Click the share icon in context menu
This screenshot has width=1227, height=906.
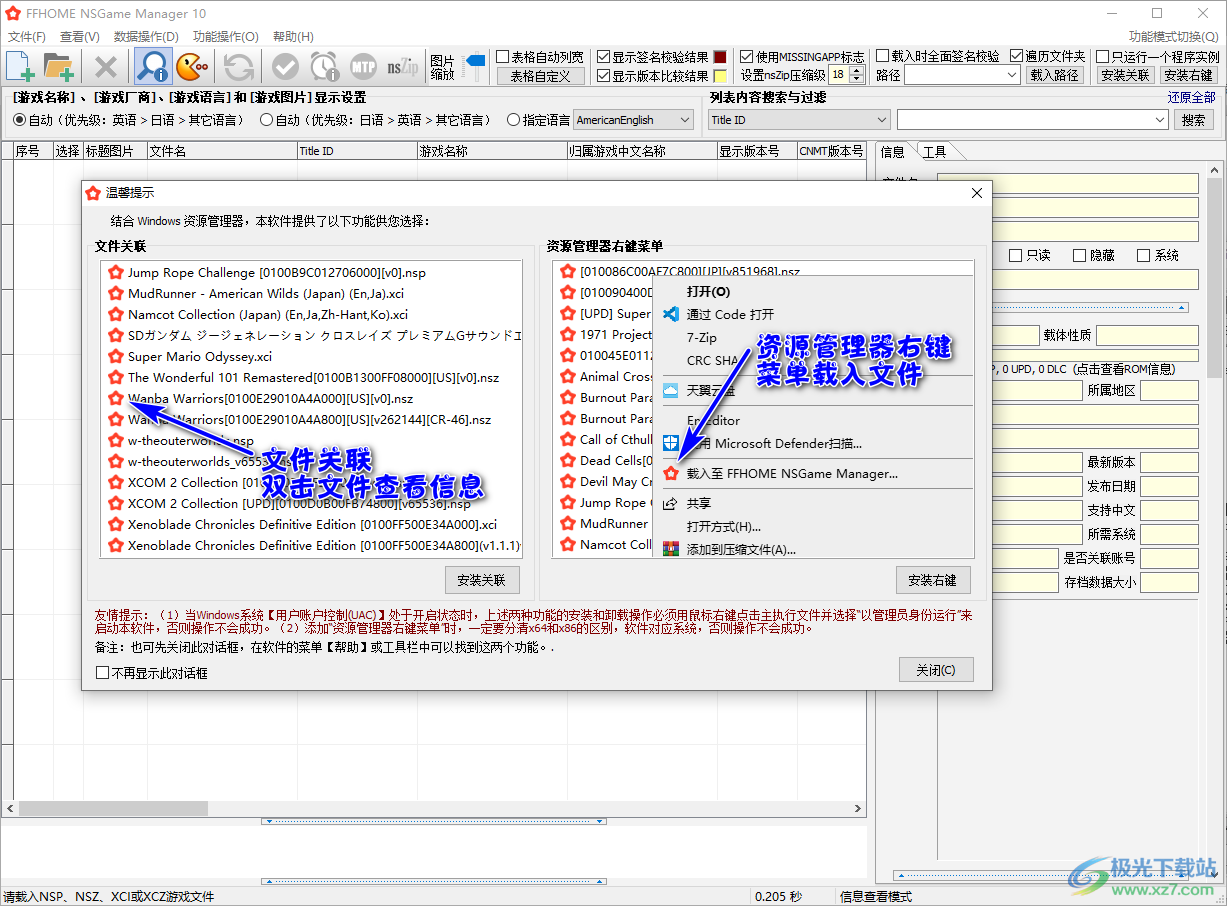click(671, 503)
